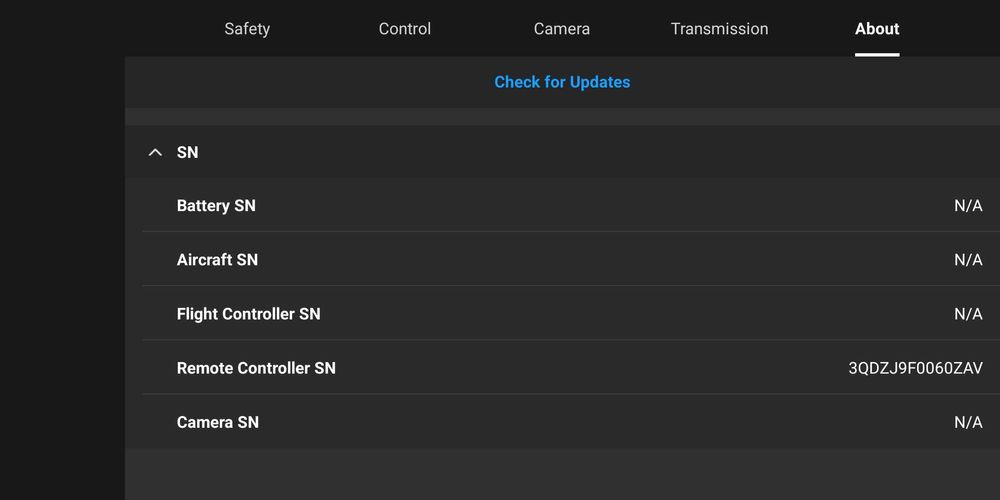Click the Aircraft SN N/A value
This screenshot has width=1000, height=500.
coord(968,260)
